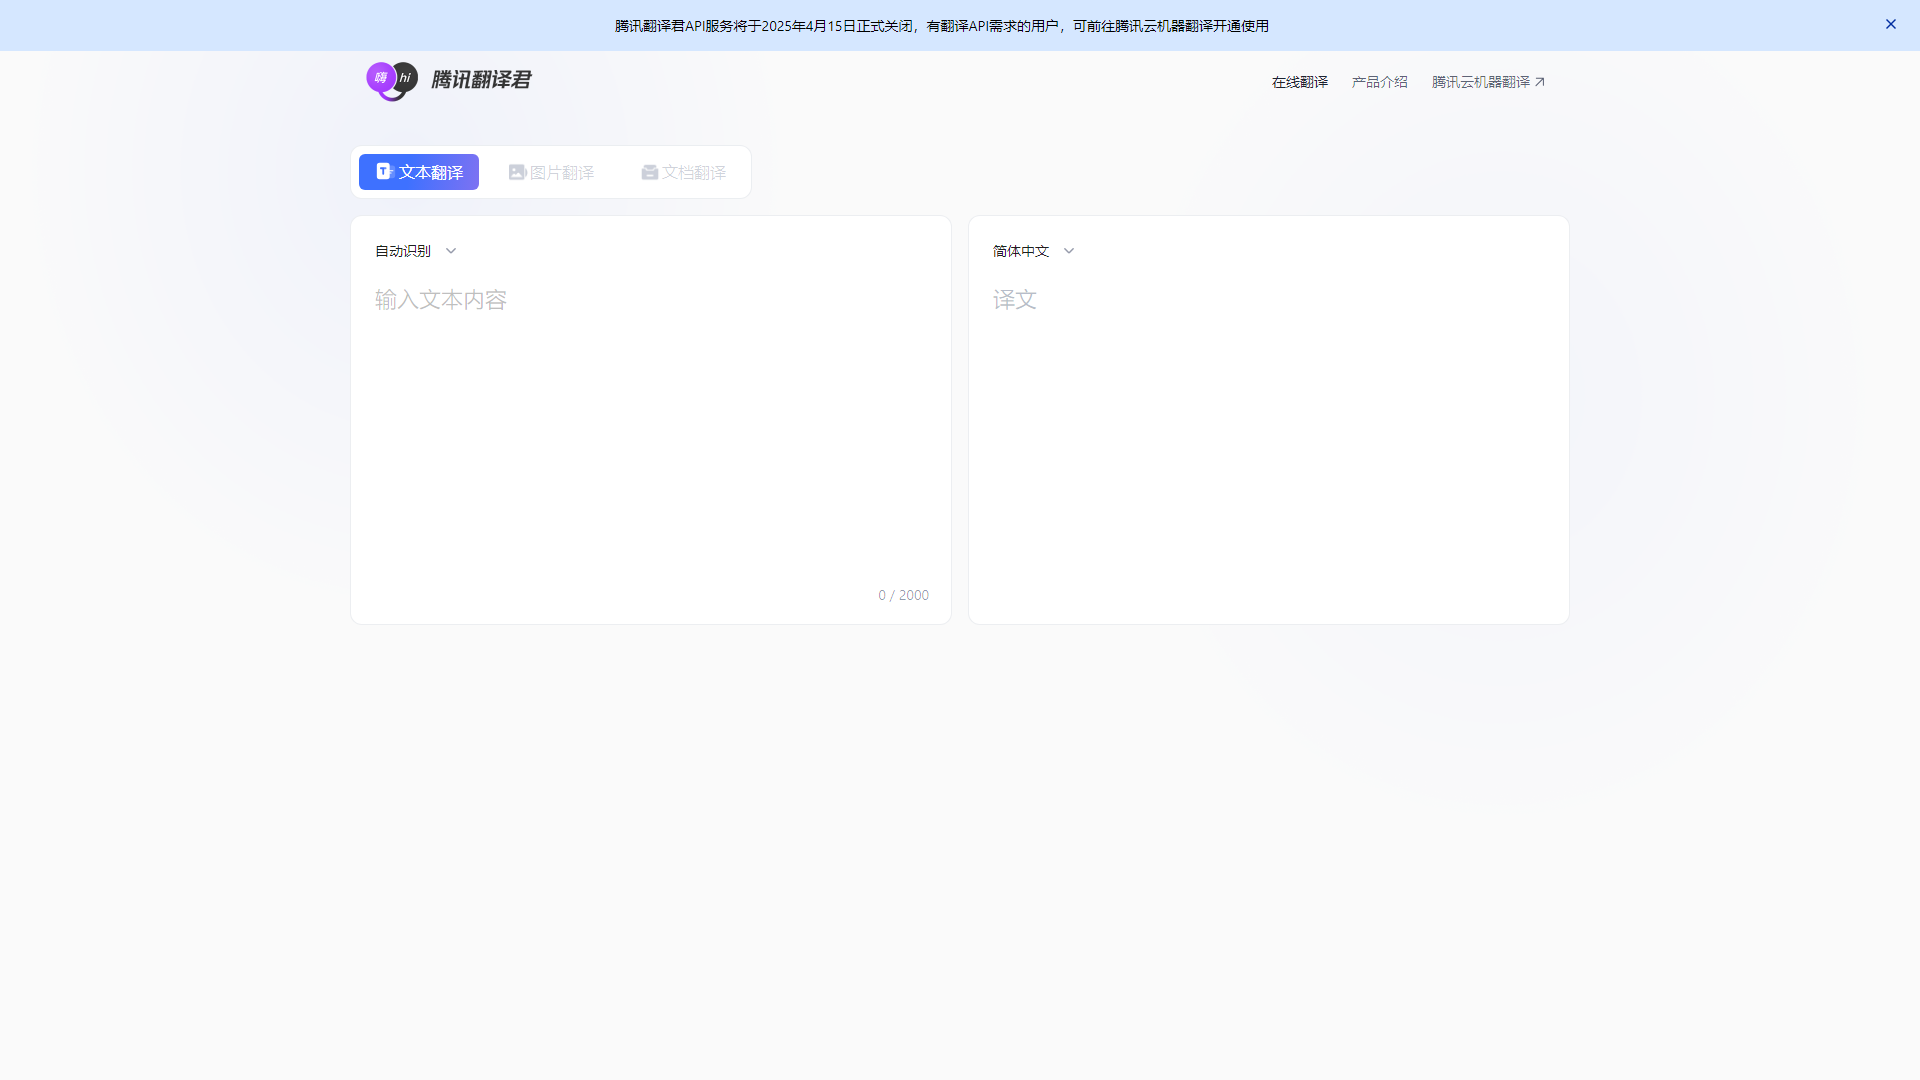Click the chevron next to 自动识别
1920x1080 pixels.
click(450, 250)
